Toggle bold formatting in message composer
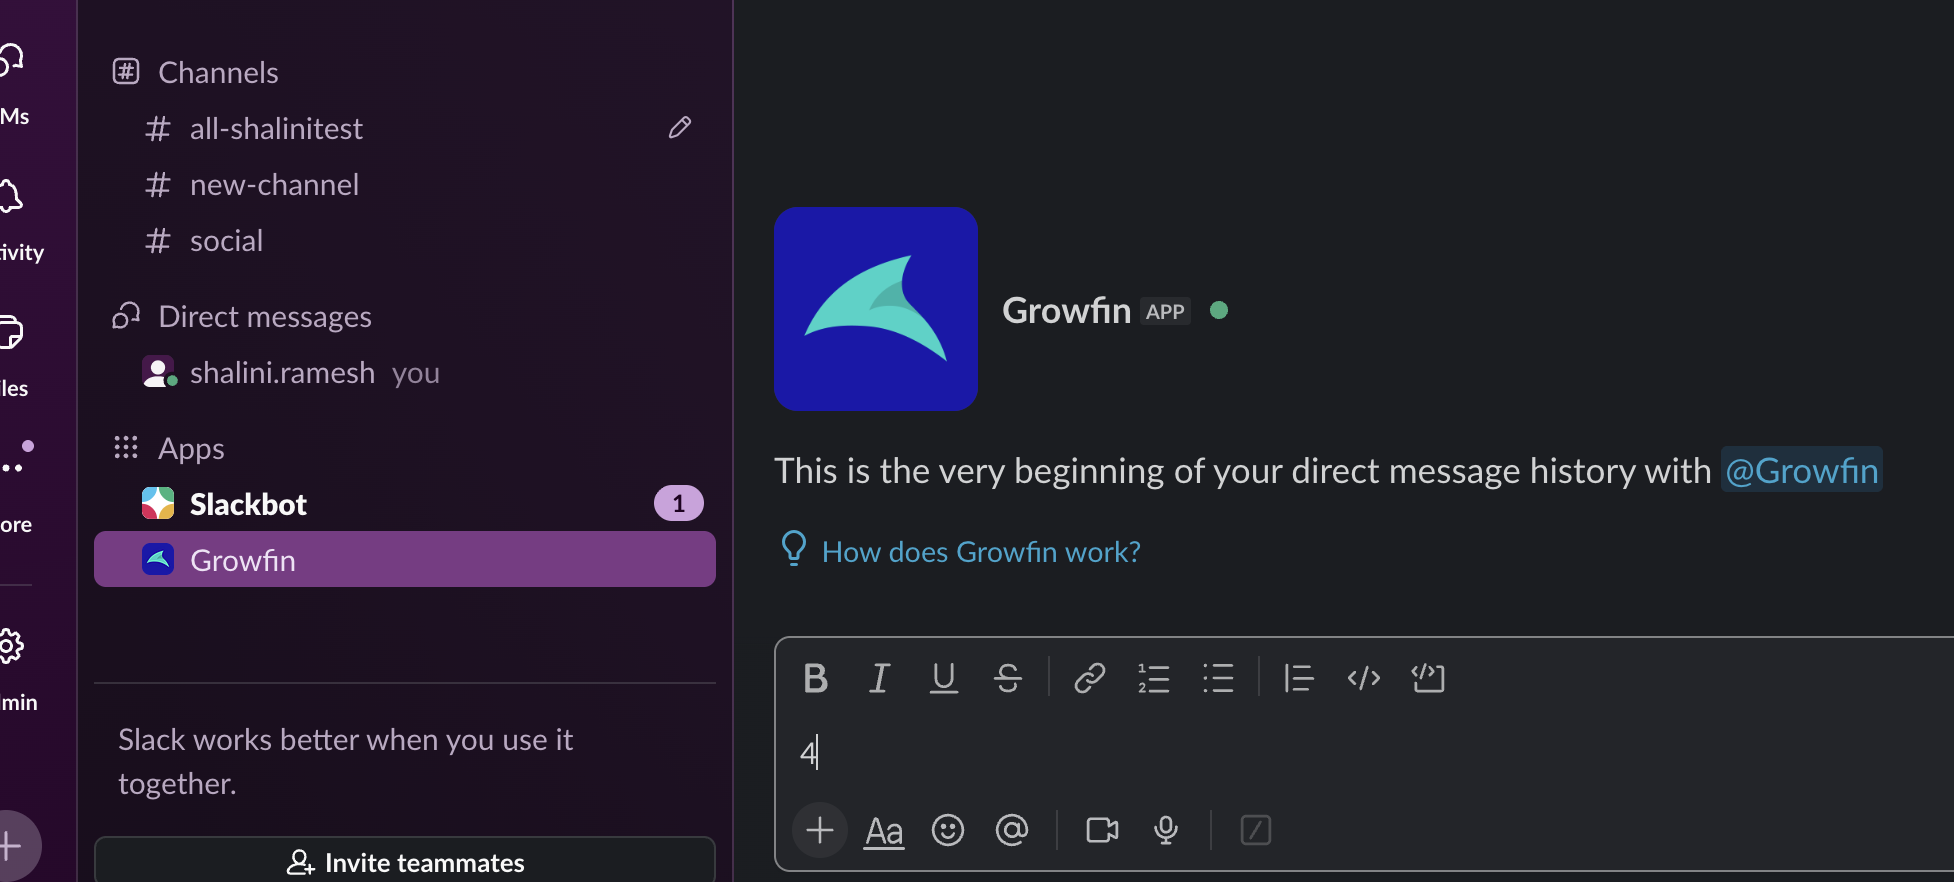1954x882 pixels. 815,678
